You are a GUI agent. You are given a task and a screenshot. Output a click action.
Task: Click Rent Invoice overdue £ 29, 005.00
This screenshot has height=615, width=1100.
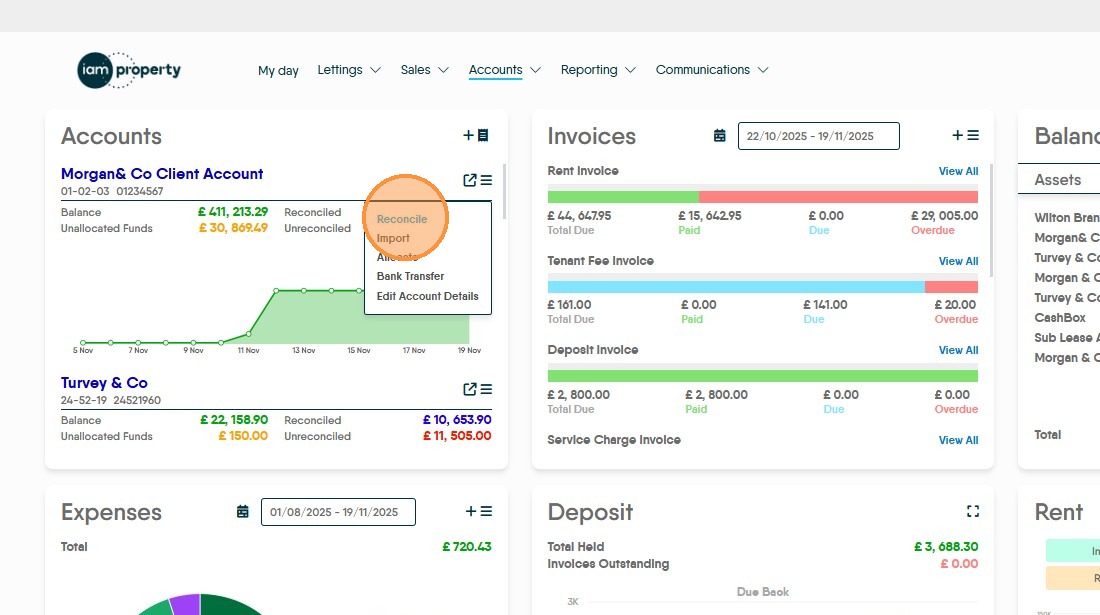[944, 216]
